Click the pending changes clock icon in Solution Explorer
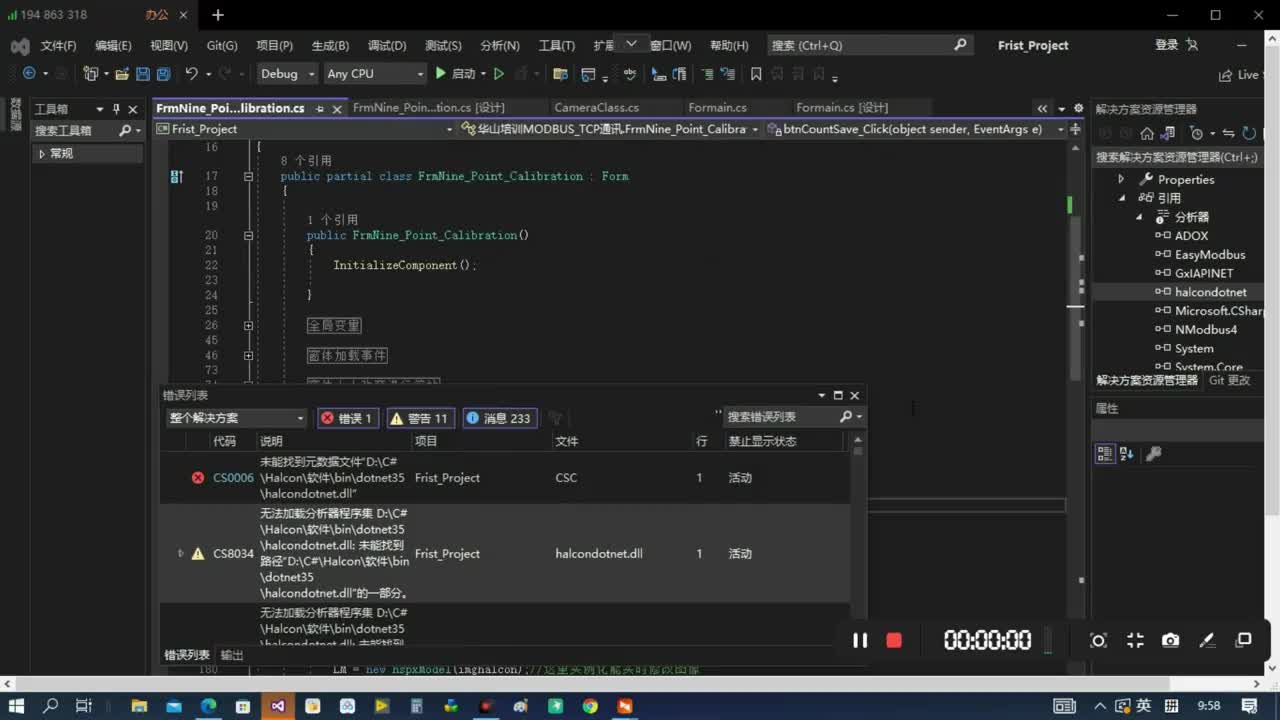 1197,133
